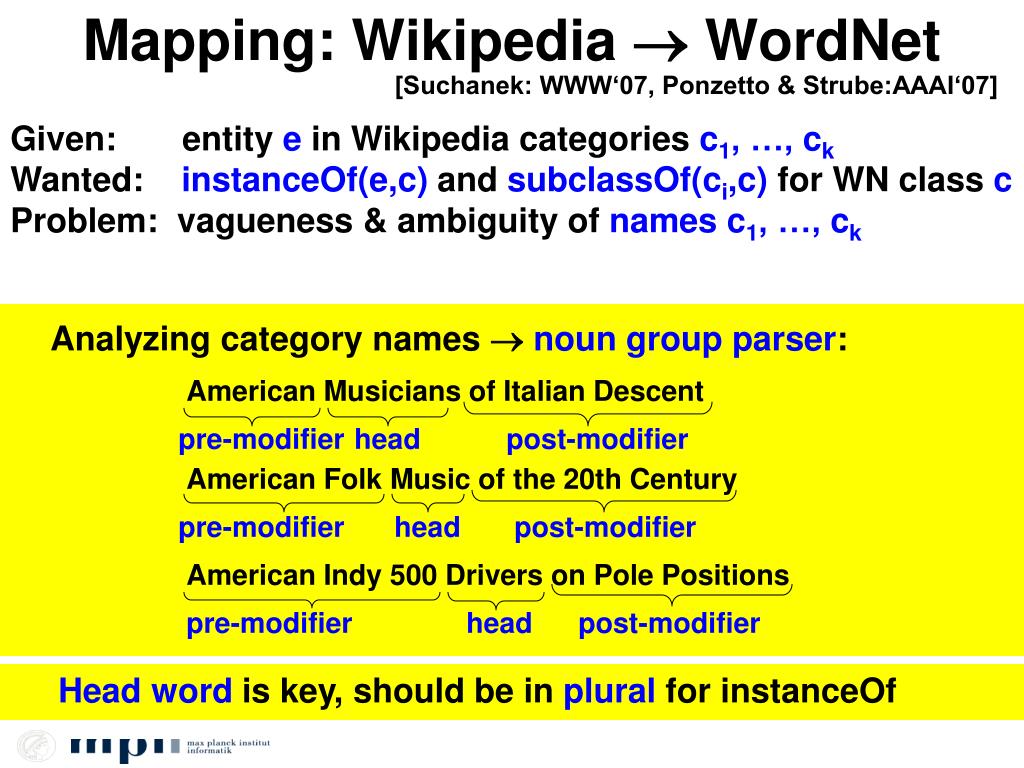Click the word 'Musicians' in the first example
Screen dimensions: 1024x768
(392, 391)
